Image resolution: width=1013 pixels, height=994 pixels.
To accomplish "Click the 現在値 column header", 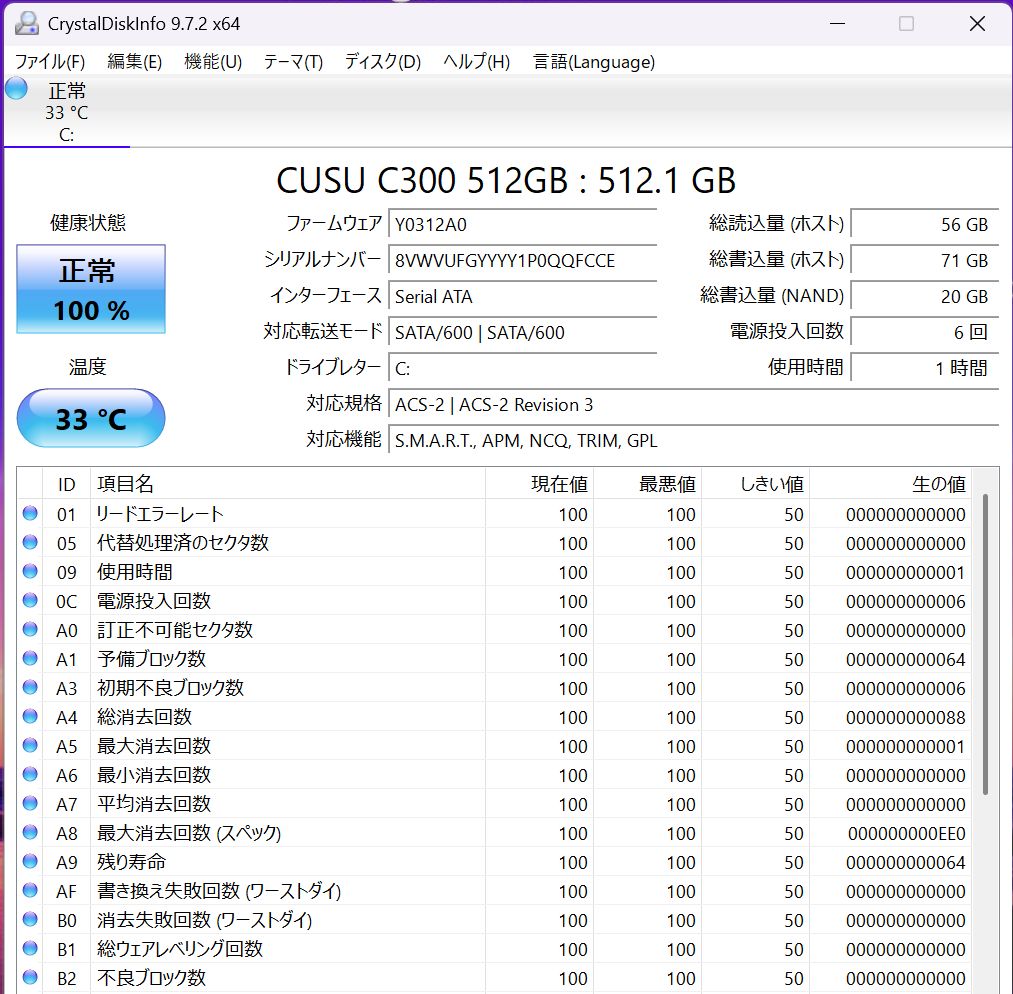I will click(539, 484).
